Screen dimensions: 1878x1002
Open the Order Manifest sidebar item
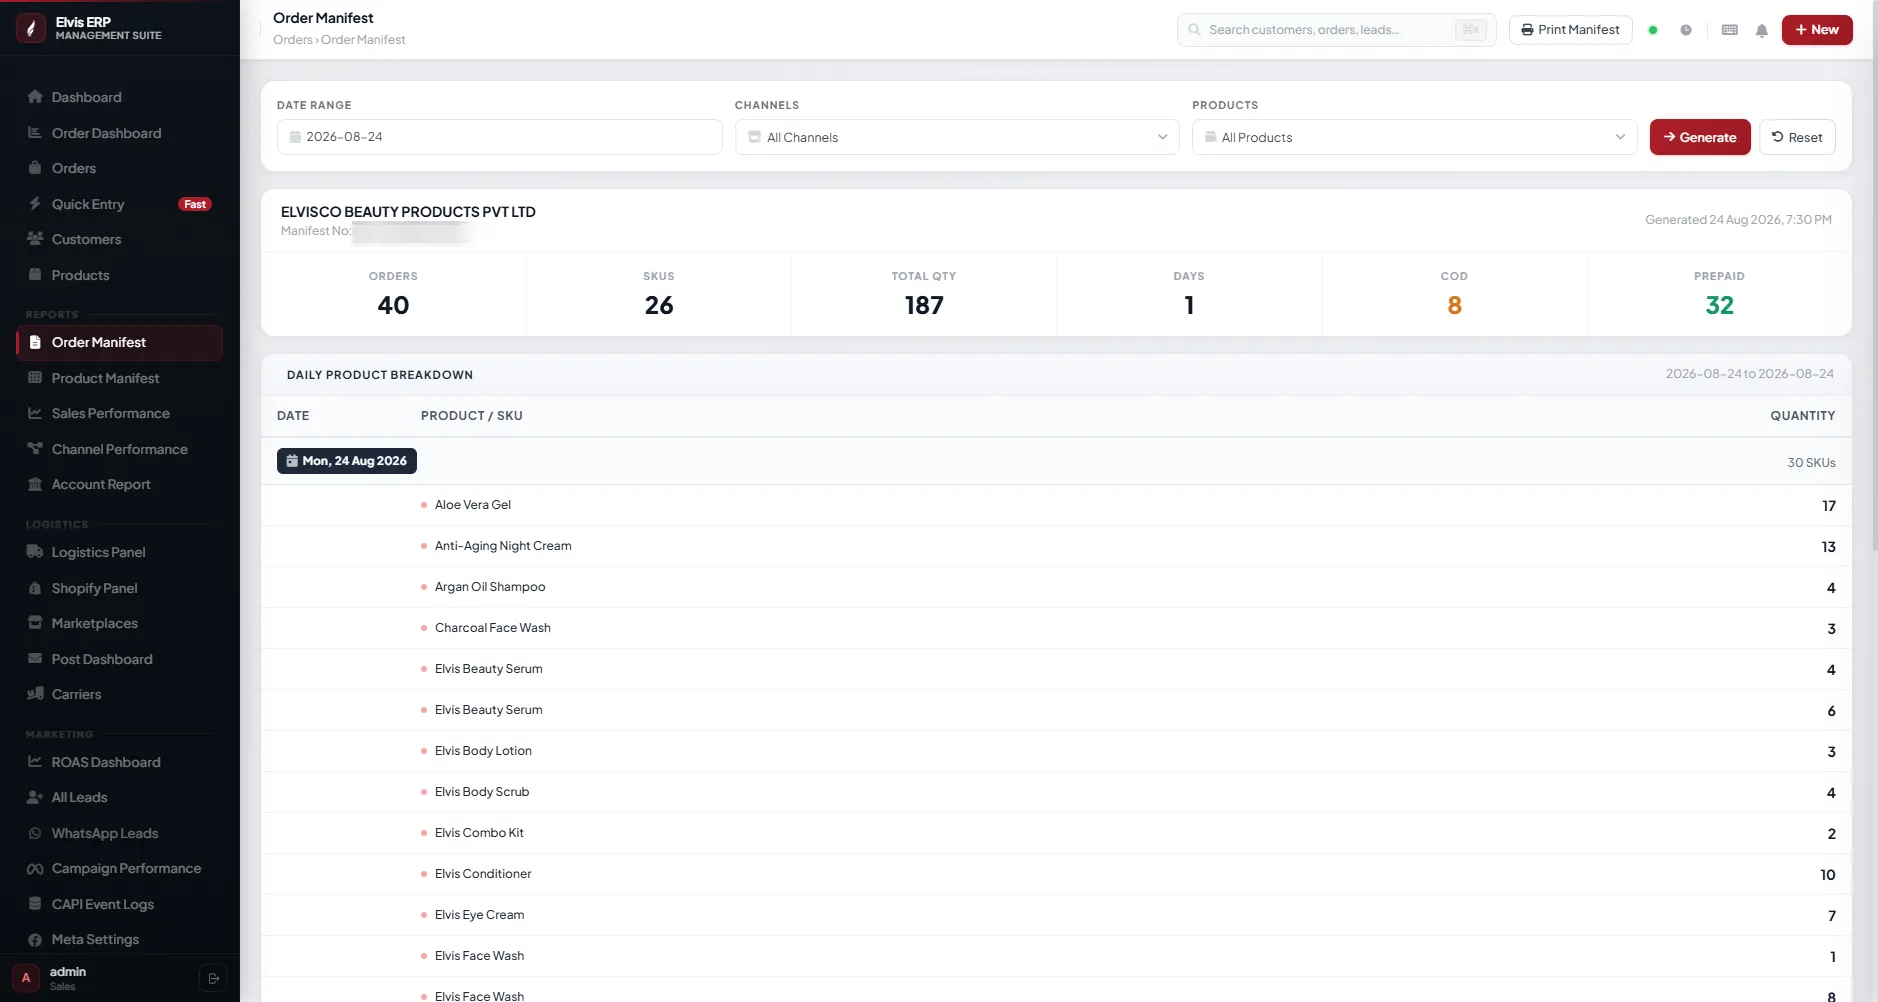tap(119, 342)
